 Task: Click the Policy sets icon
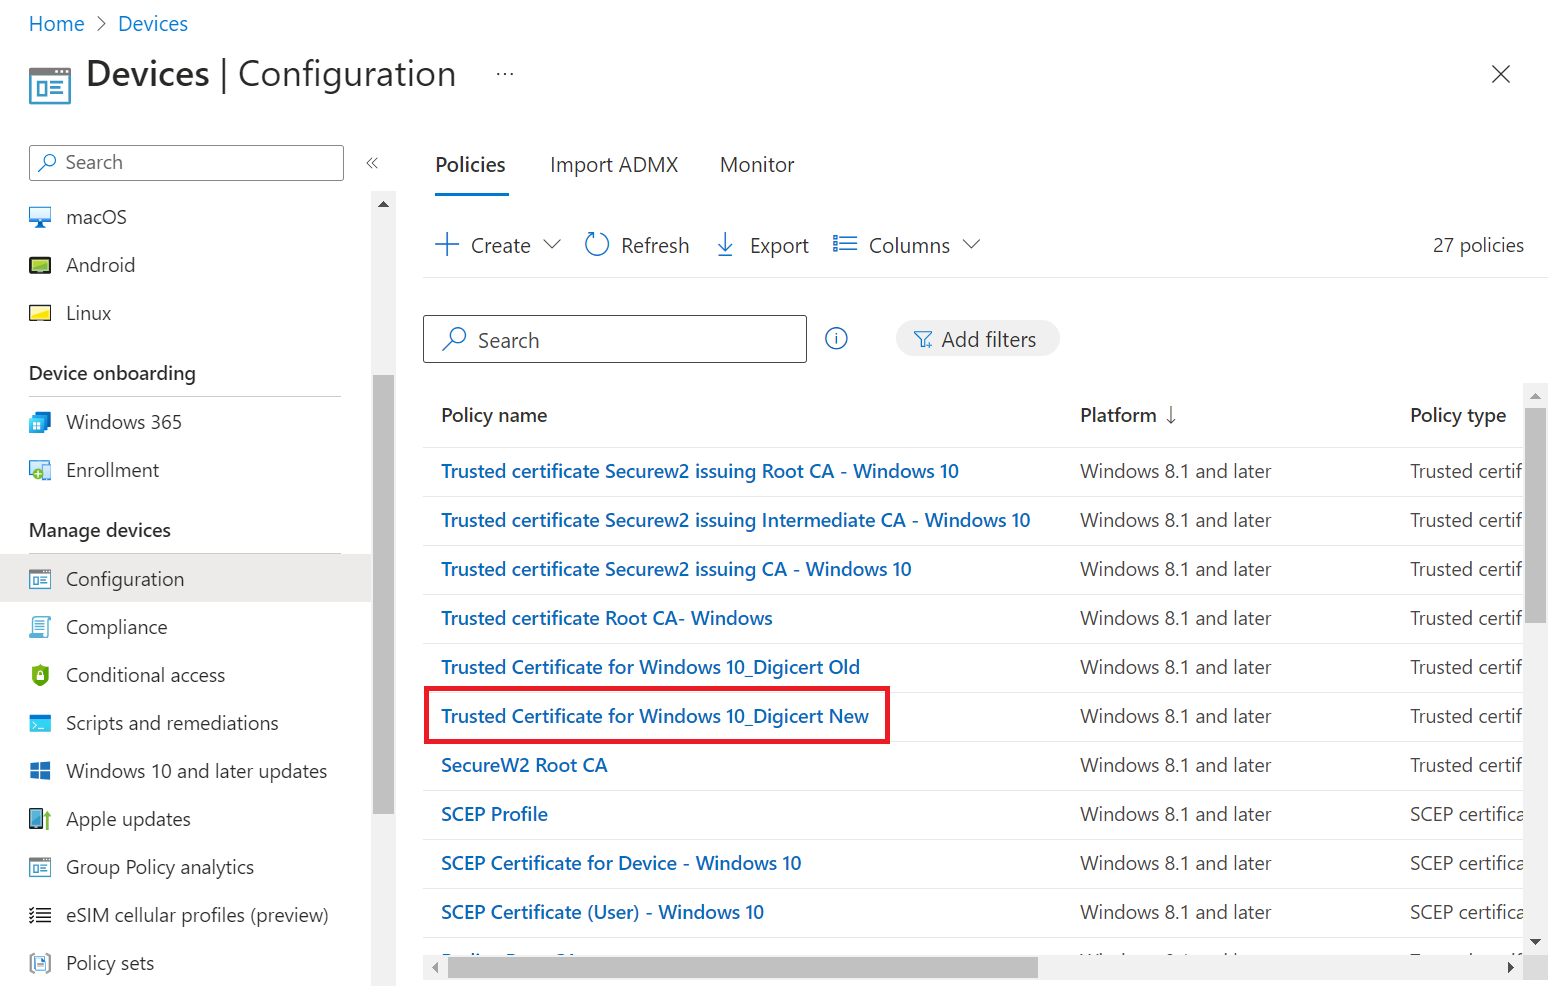(40, 963)
